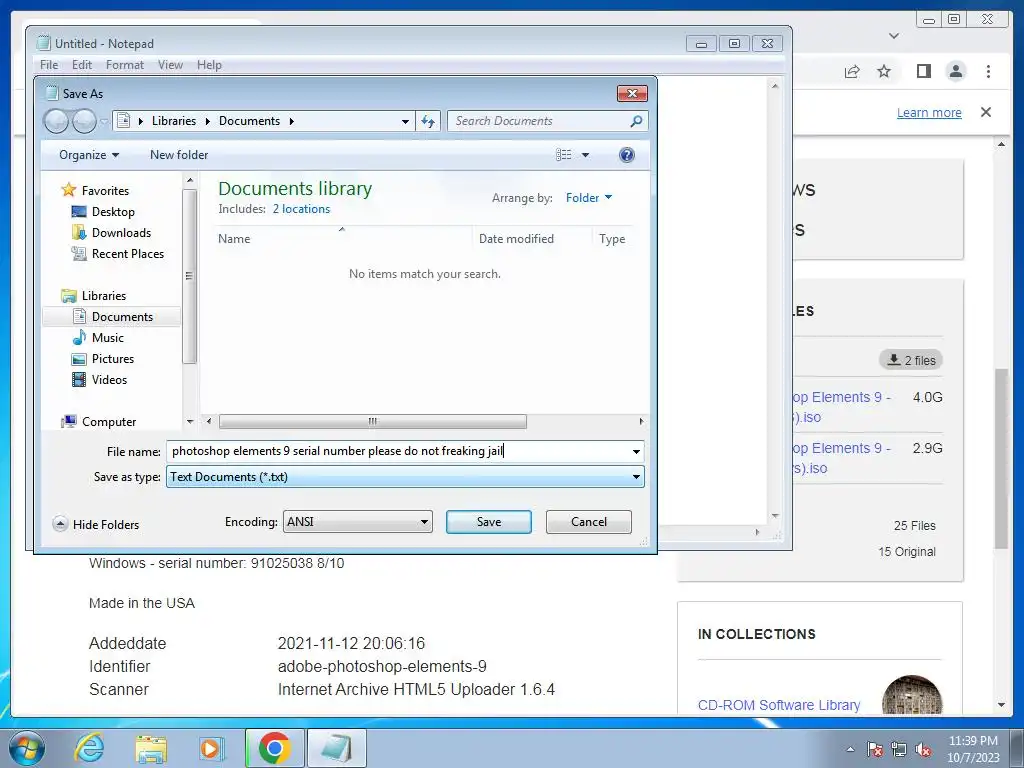Viewport: 1024px width, 768px height.
Task: Open the Windows Start button
Action: [26, 748]
